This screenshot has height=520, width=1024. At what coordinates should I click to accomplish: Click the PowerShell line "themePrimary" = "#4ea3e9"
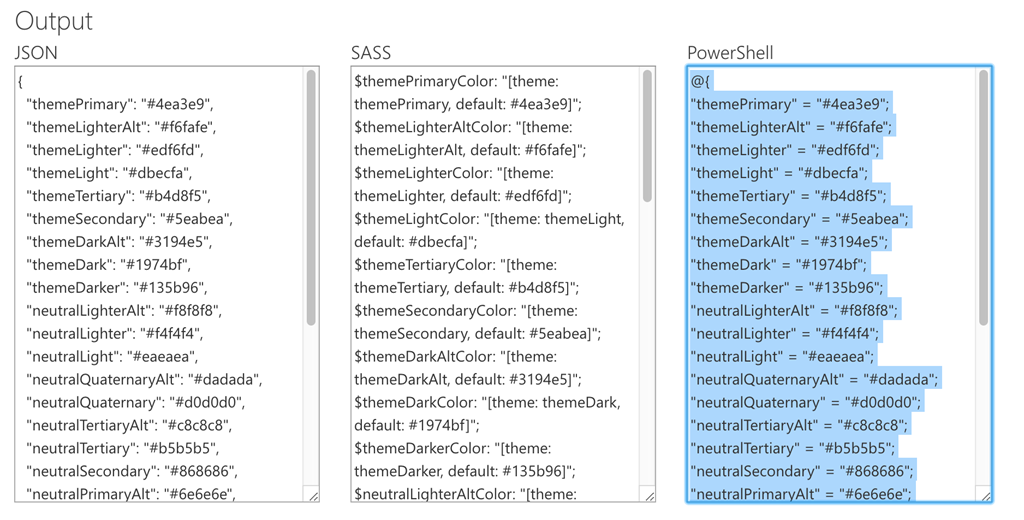790,105
